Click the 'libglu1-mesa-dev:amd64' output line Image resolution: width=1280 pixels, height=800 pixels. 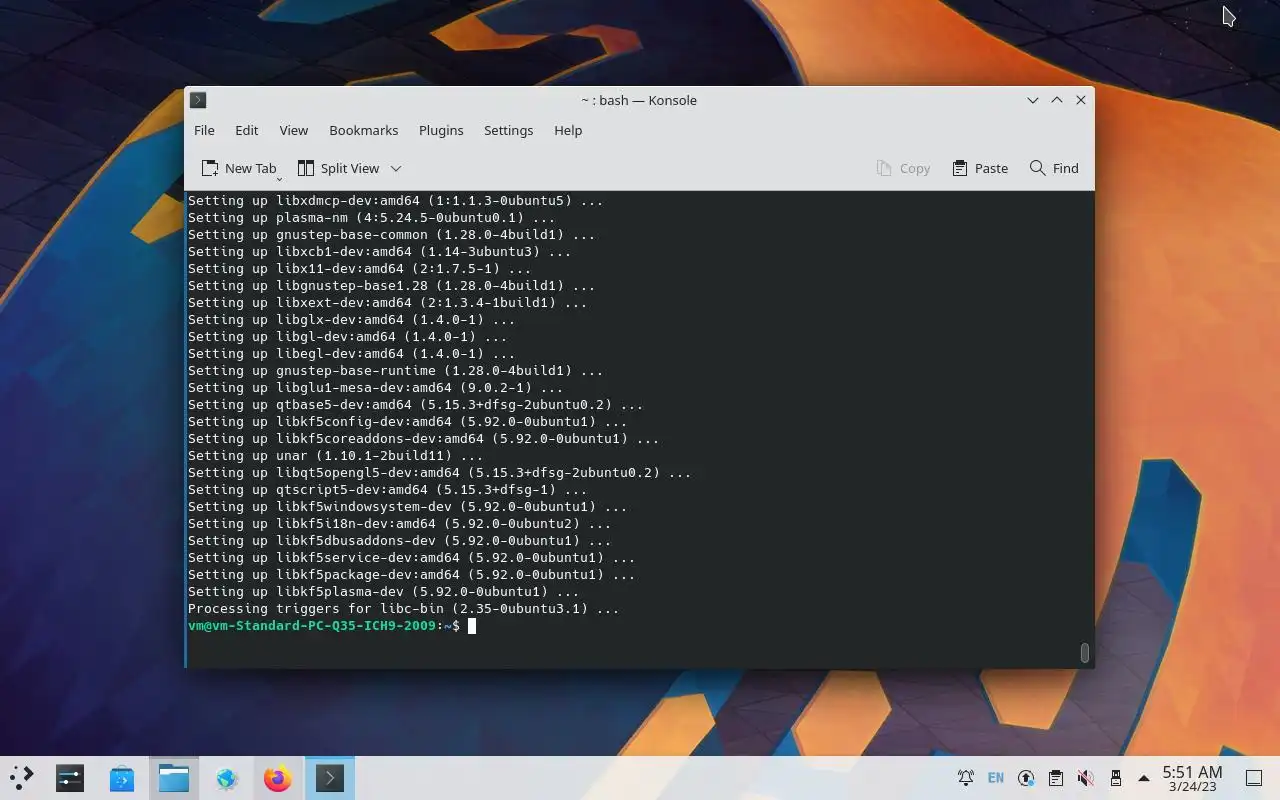(x=375, y=388)
